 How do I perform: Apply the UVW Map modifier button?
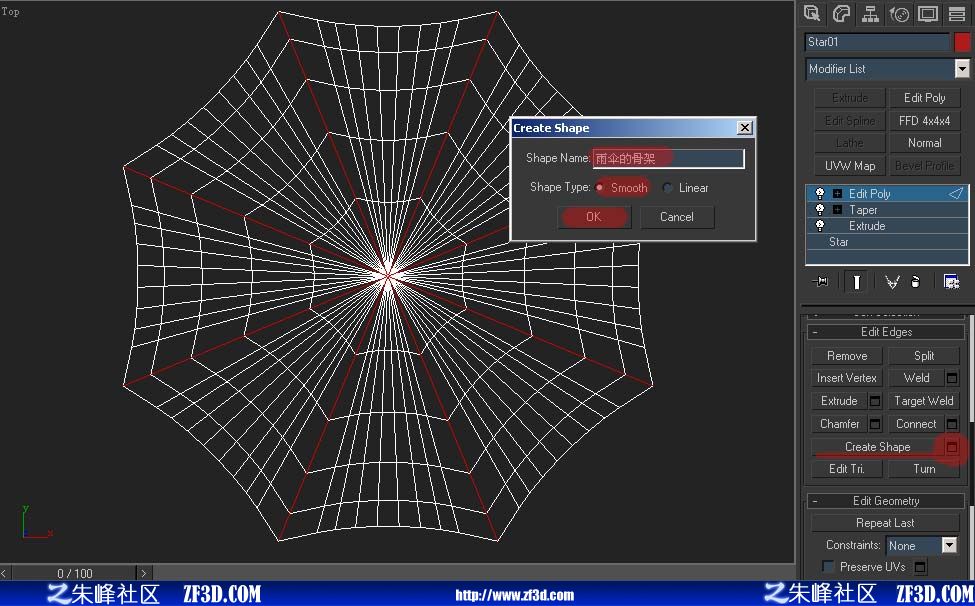[x=849, y=166]
